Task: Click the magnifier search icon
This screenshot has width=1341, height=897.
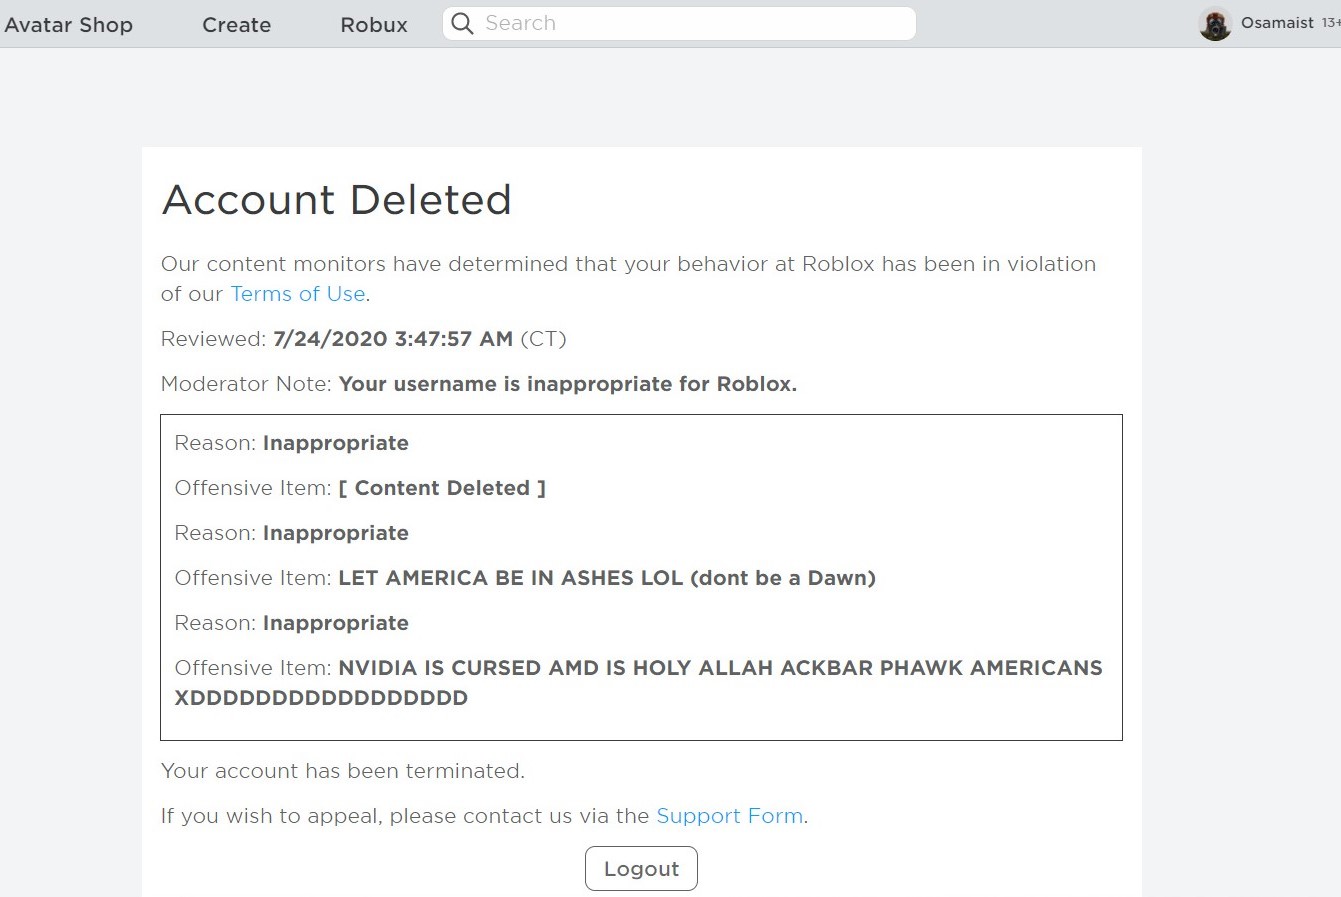Action: (462, 24)
